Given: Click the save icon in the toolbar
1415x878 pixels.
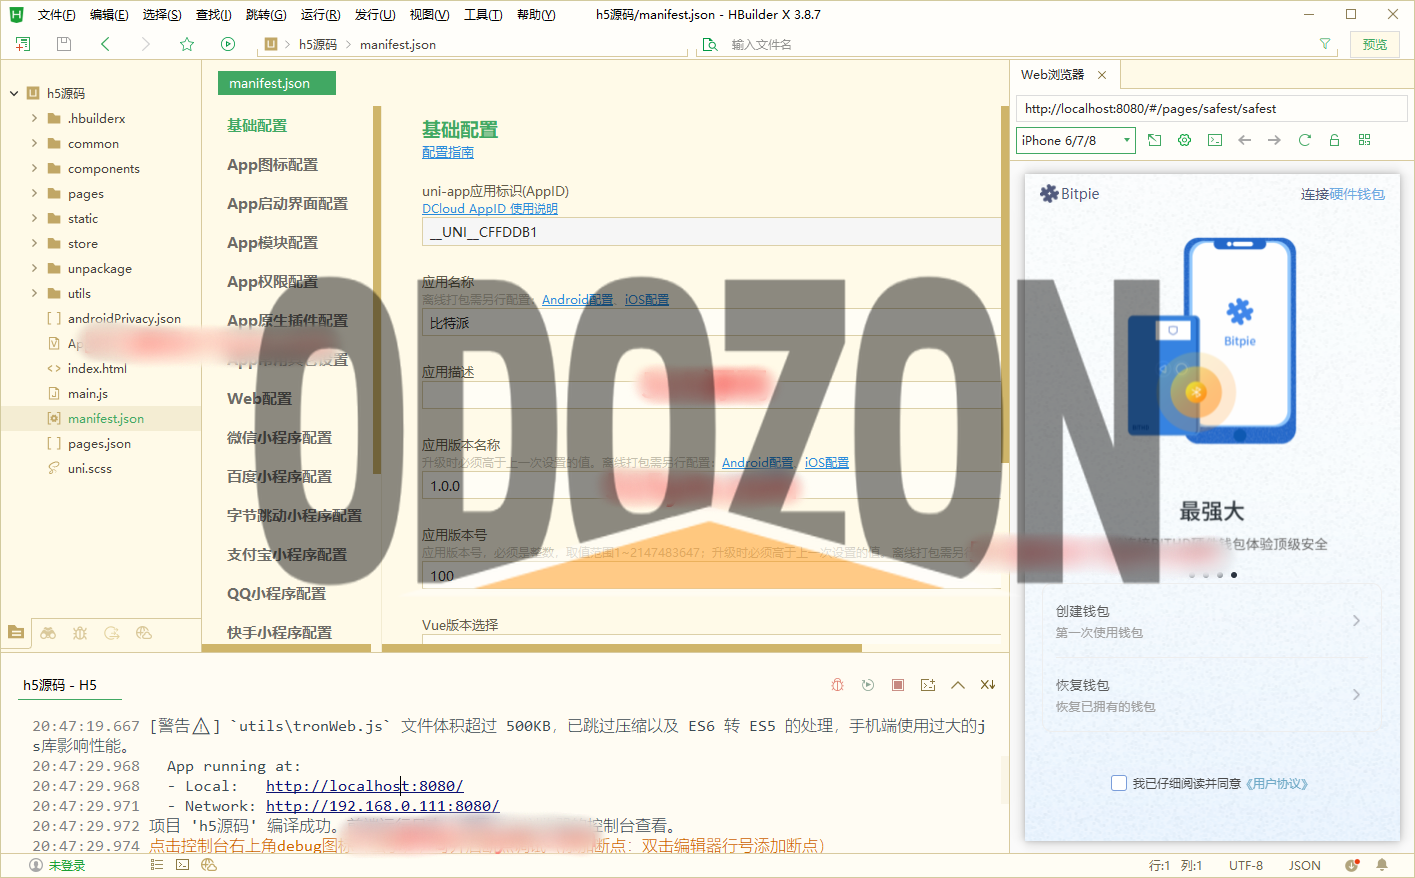Looking at the screenshot, I should 64,44.
